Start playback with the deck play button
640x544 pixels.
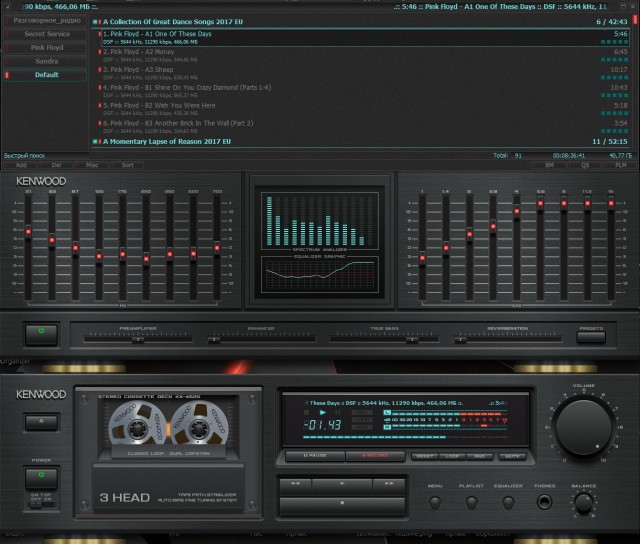point(342,484)
